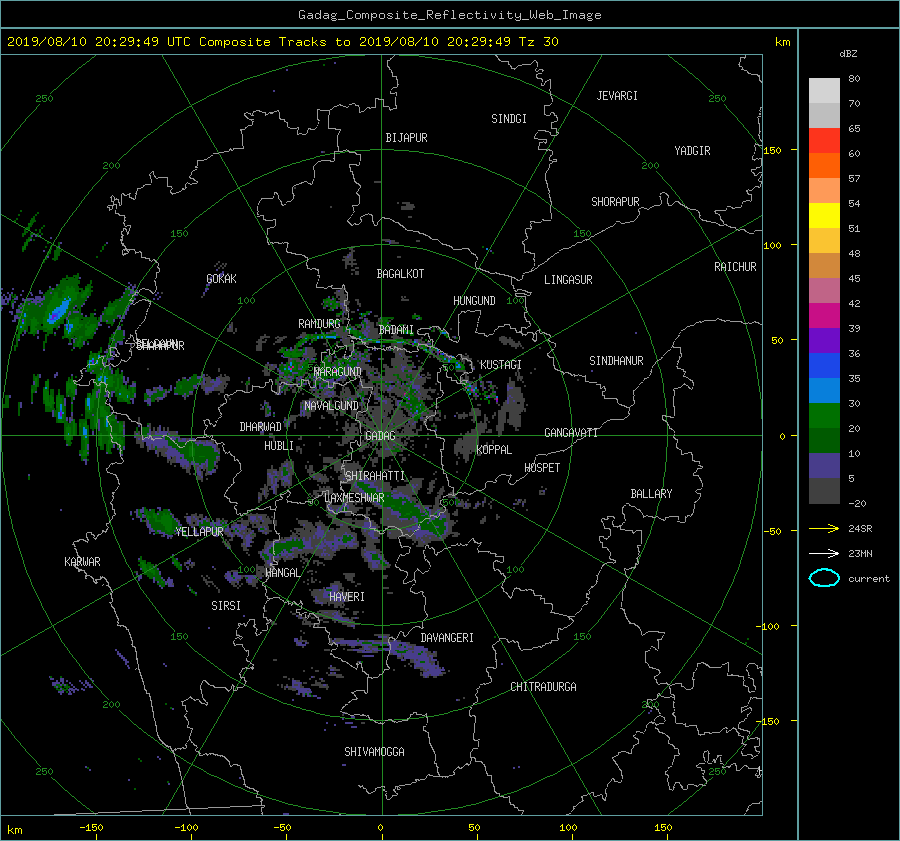Pick the light gray 70 dBZ swatch

(x=824, y=91)
